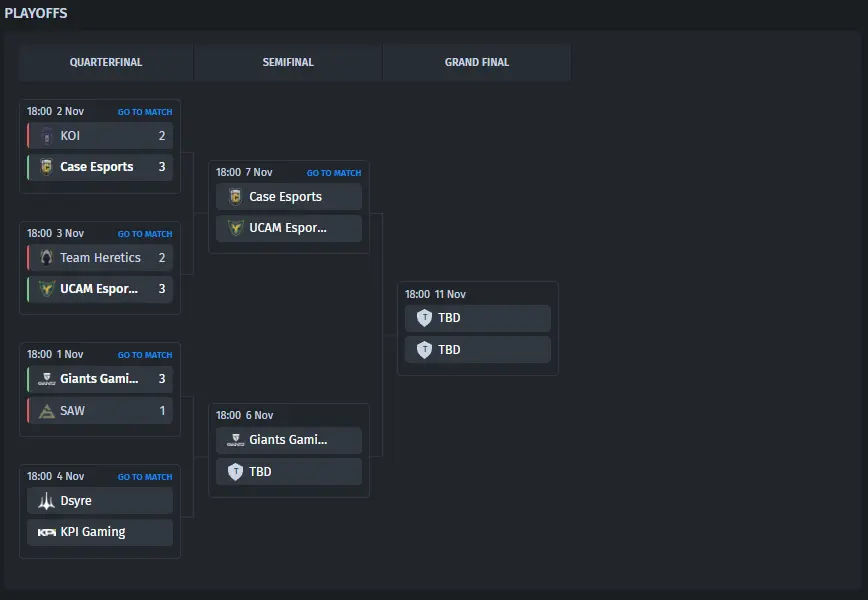Click UCAM Esports logo in the semifinal
The width and height of the screenshot is (868, 600).
click(236, 227)
